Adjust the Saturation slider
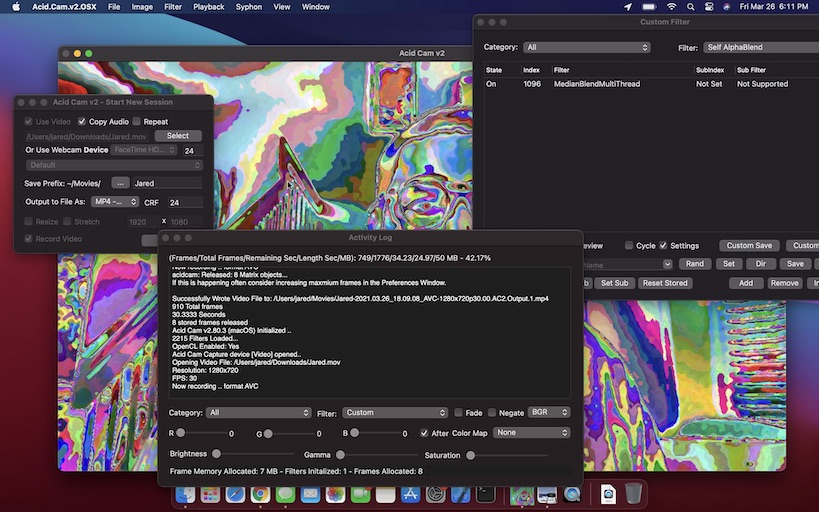 pyautogui.click(x=471, y=455)
